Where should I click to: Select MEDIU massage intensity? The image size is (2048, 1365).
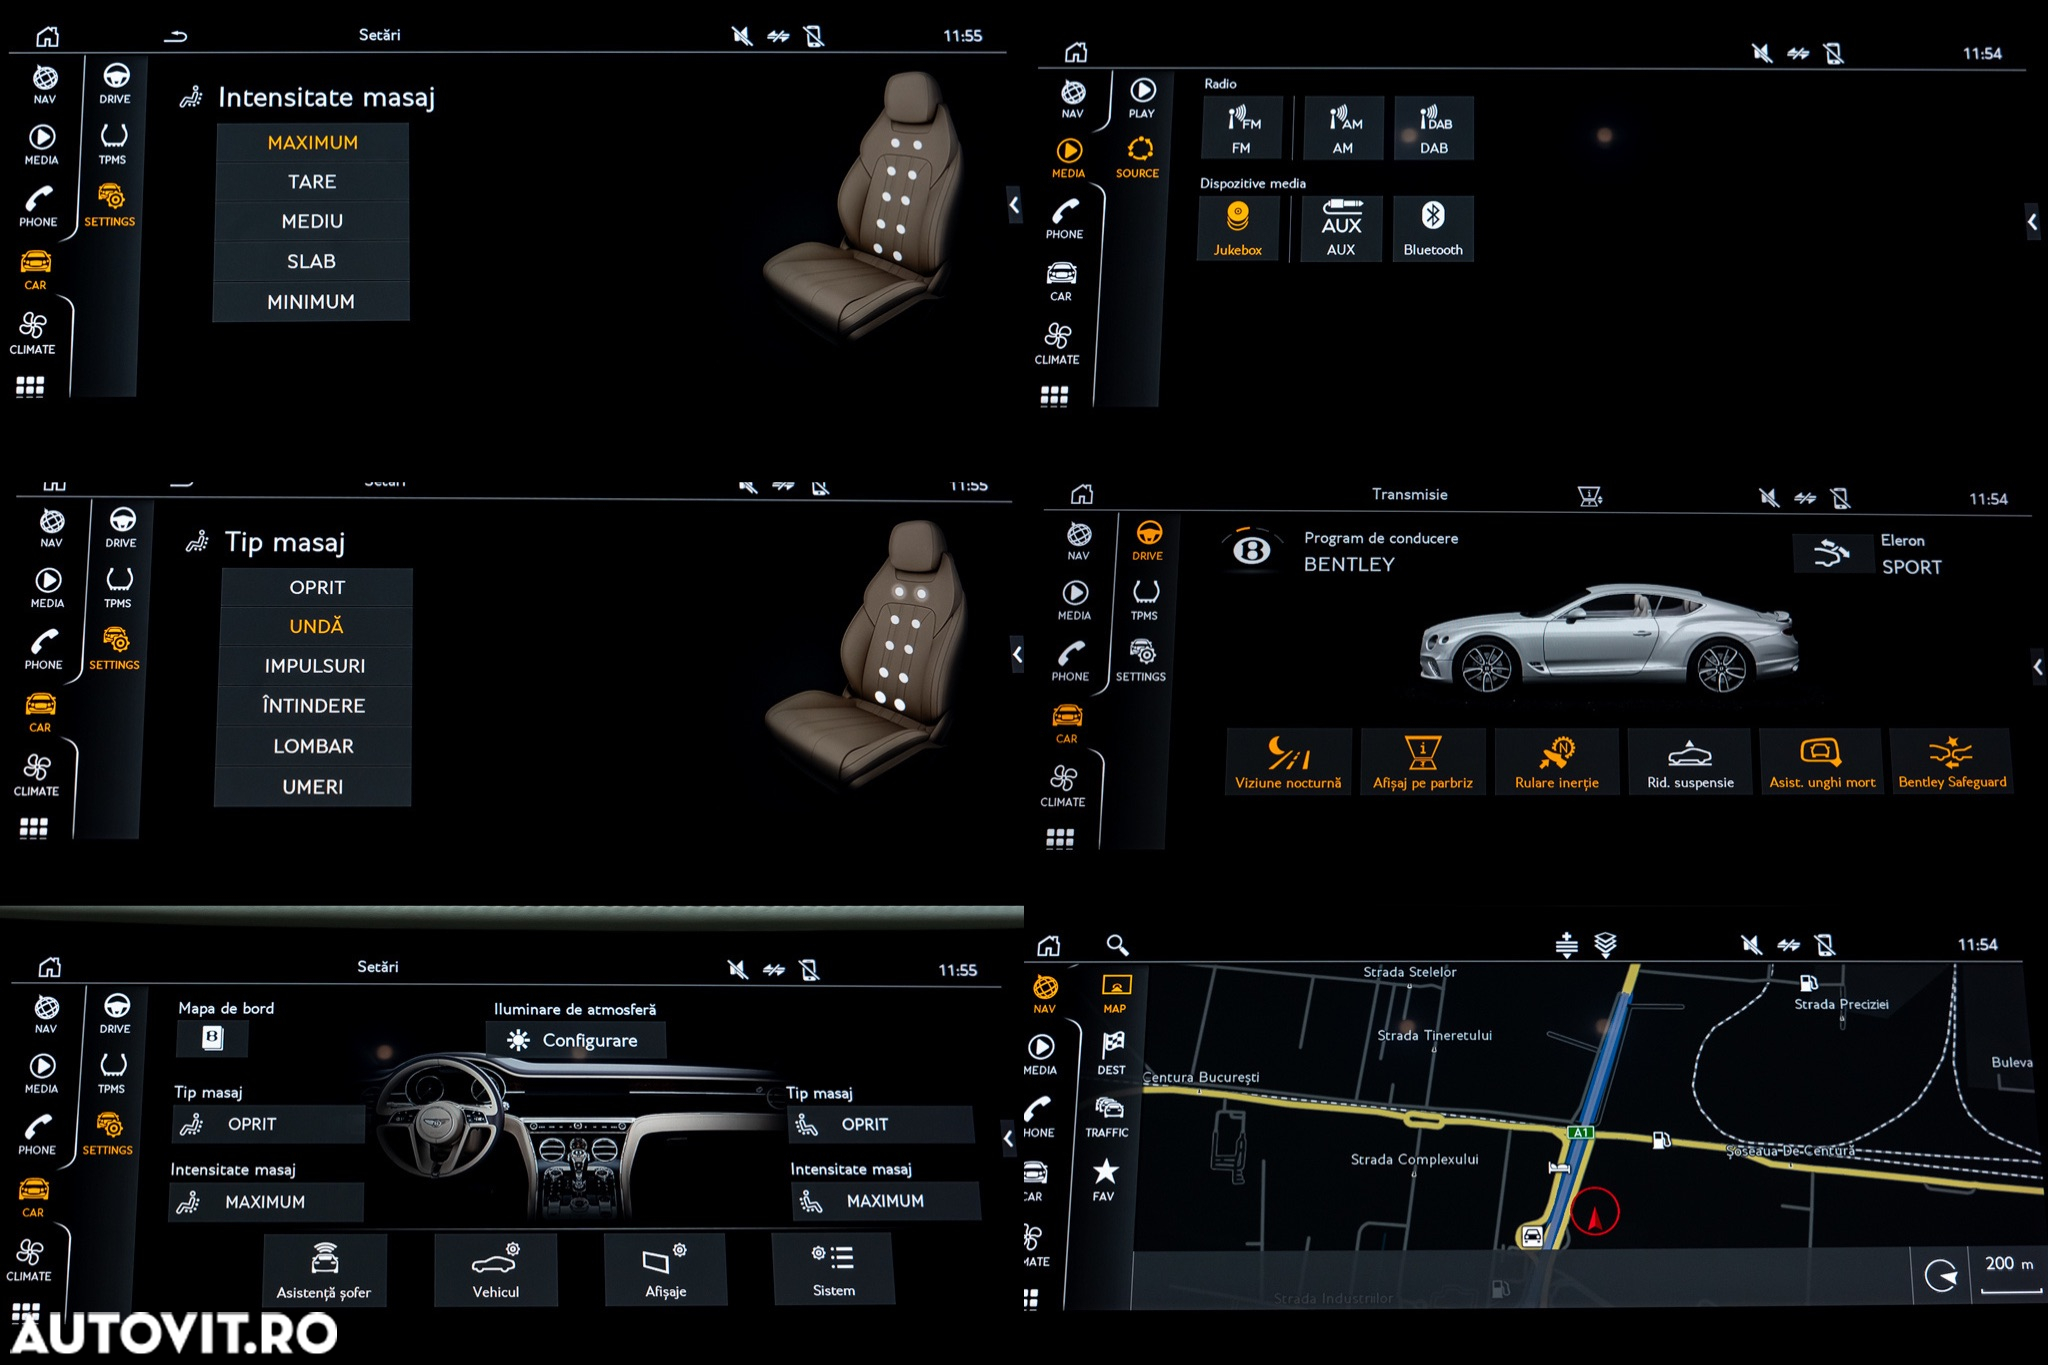click(x=313, y=221)
